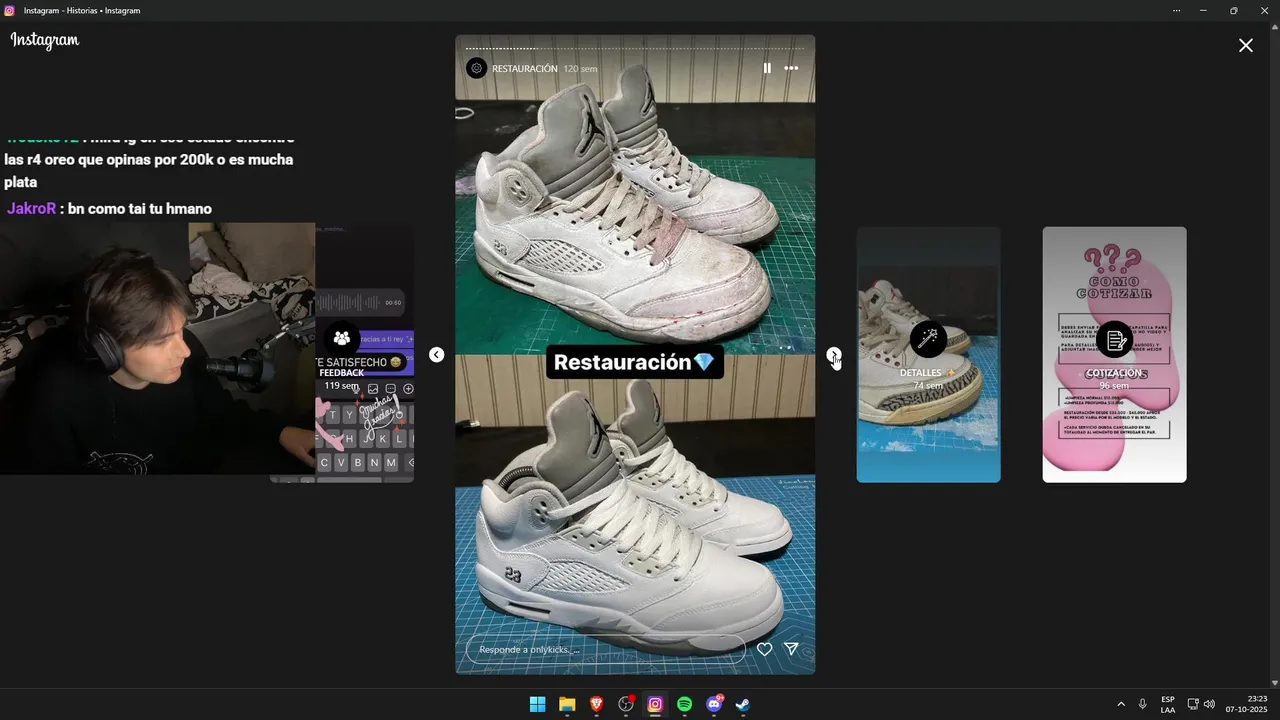Click the microphone tray icon
This screenshot has height=720, width=1280.
click(x=1142, y=704)
